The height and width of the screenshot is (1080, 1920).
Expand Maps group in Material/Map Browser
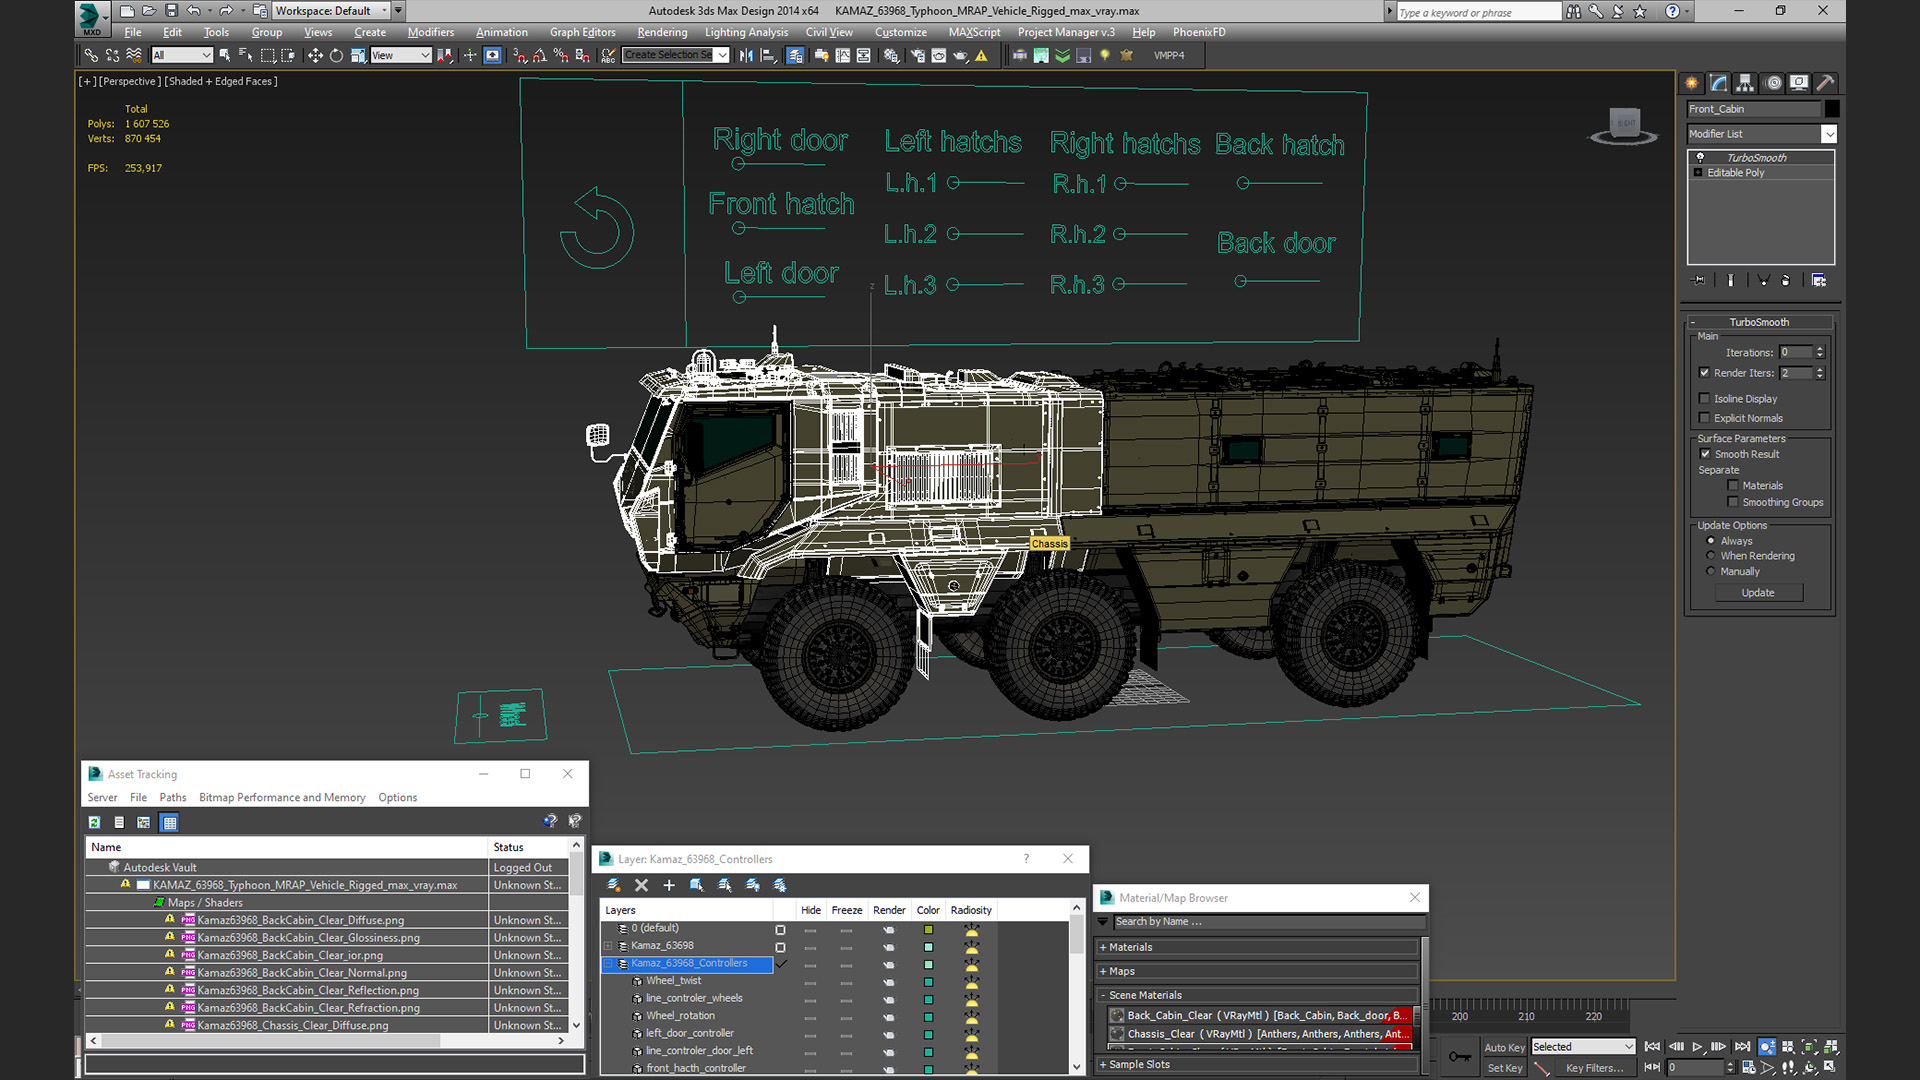click(1102, 971)
